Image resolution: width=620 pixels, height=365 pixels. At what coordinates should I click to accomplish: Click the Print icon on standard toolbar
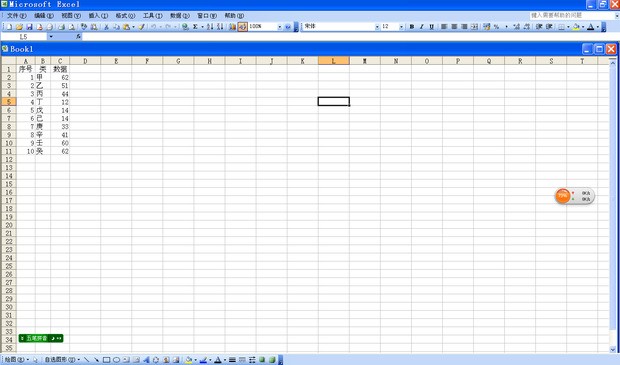pos(61,26)
